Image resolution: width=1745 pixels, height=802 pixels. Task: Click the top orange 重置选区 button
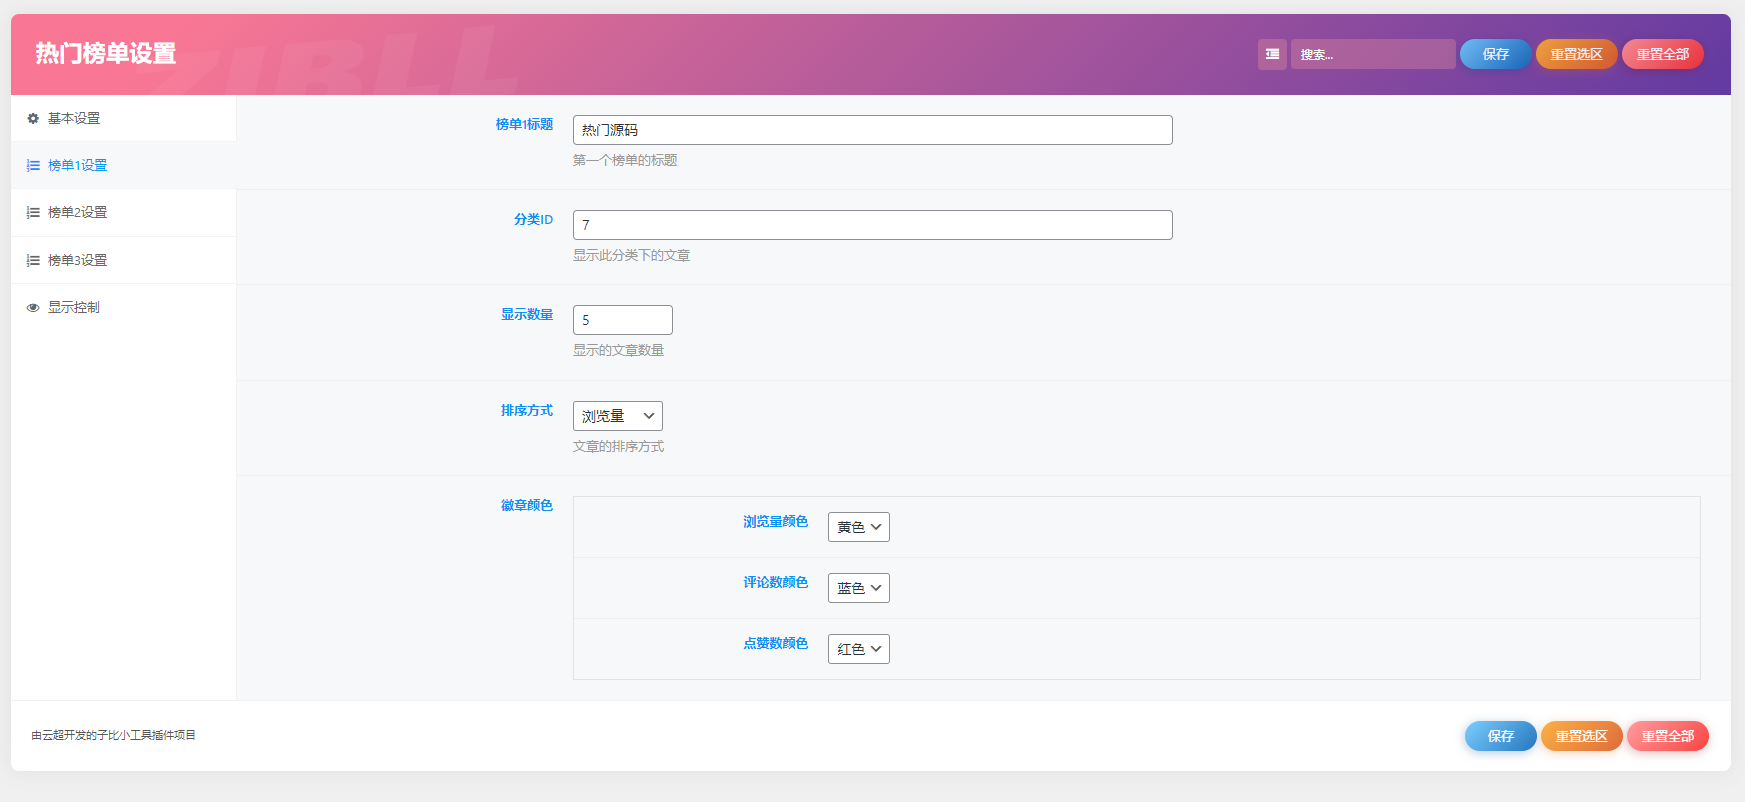pos(1576,54)
